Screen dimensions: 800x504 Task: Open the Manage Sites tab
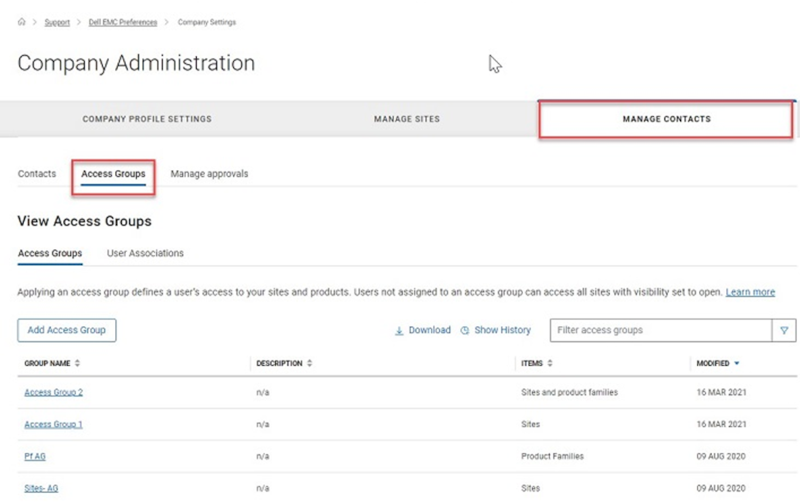tap(406, 119)
